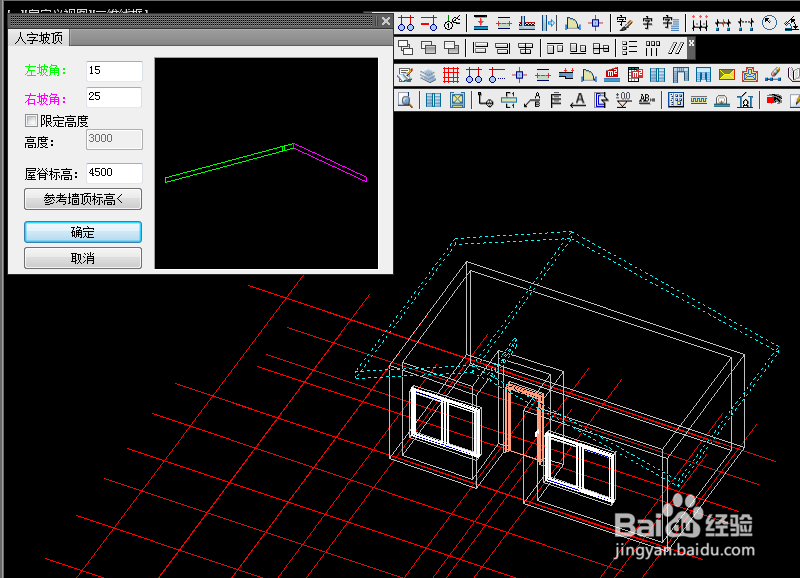Image resolution: width=800 pixels, height=578 pixels.
Task: Click the circular arrow compass icon
Action: (769, 23)
